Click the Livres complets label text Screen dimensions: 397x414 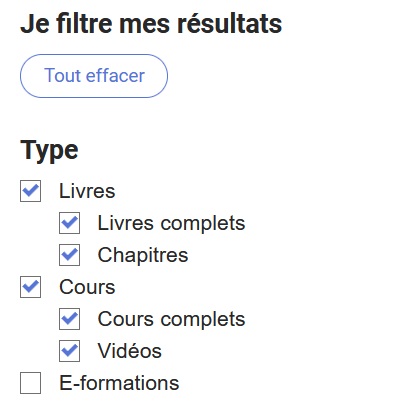click(x=171, y=223)
